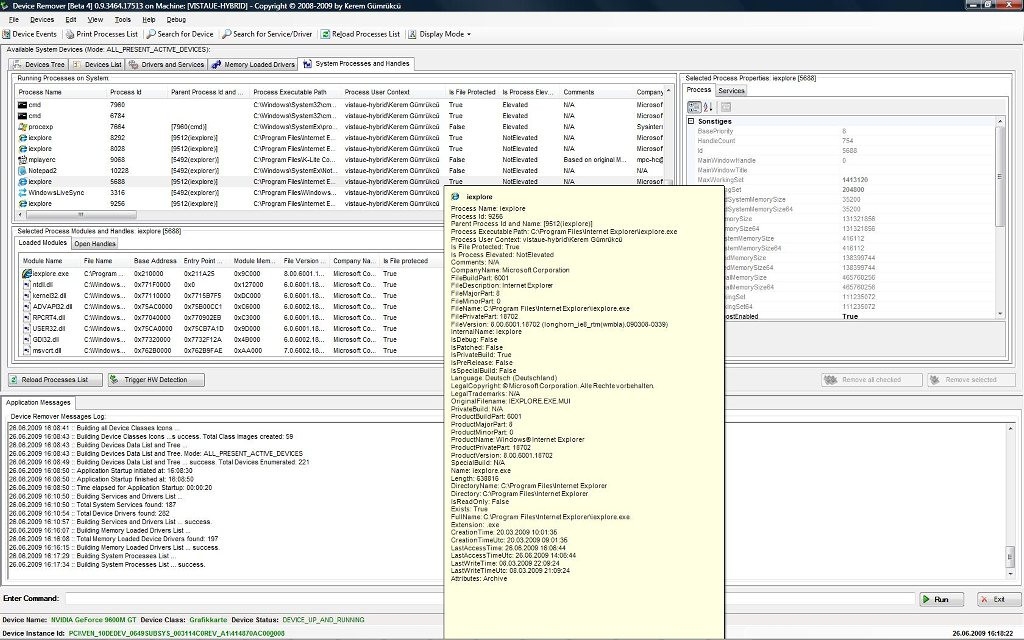Click the Remove all checked button
This screenshot has height=640, width=1024.
(x=872, y=379)
